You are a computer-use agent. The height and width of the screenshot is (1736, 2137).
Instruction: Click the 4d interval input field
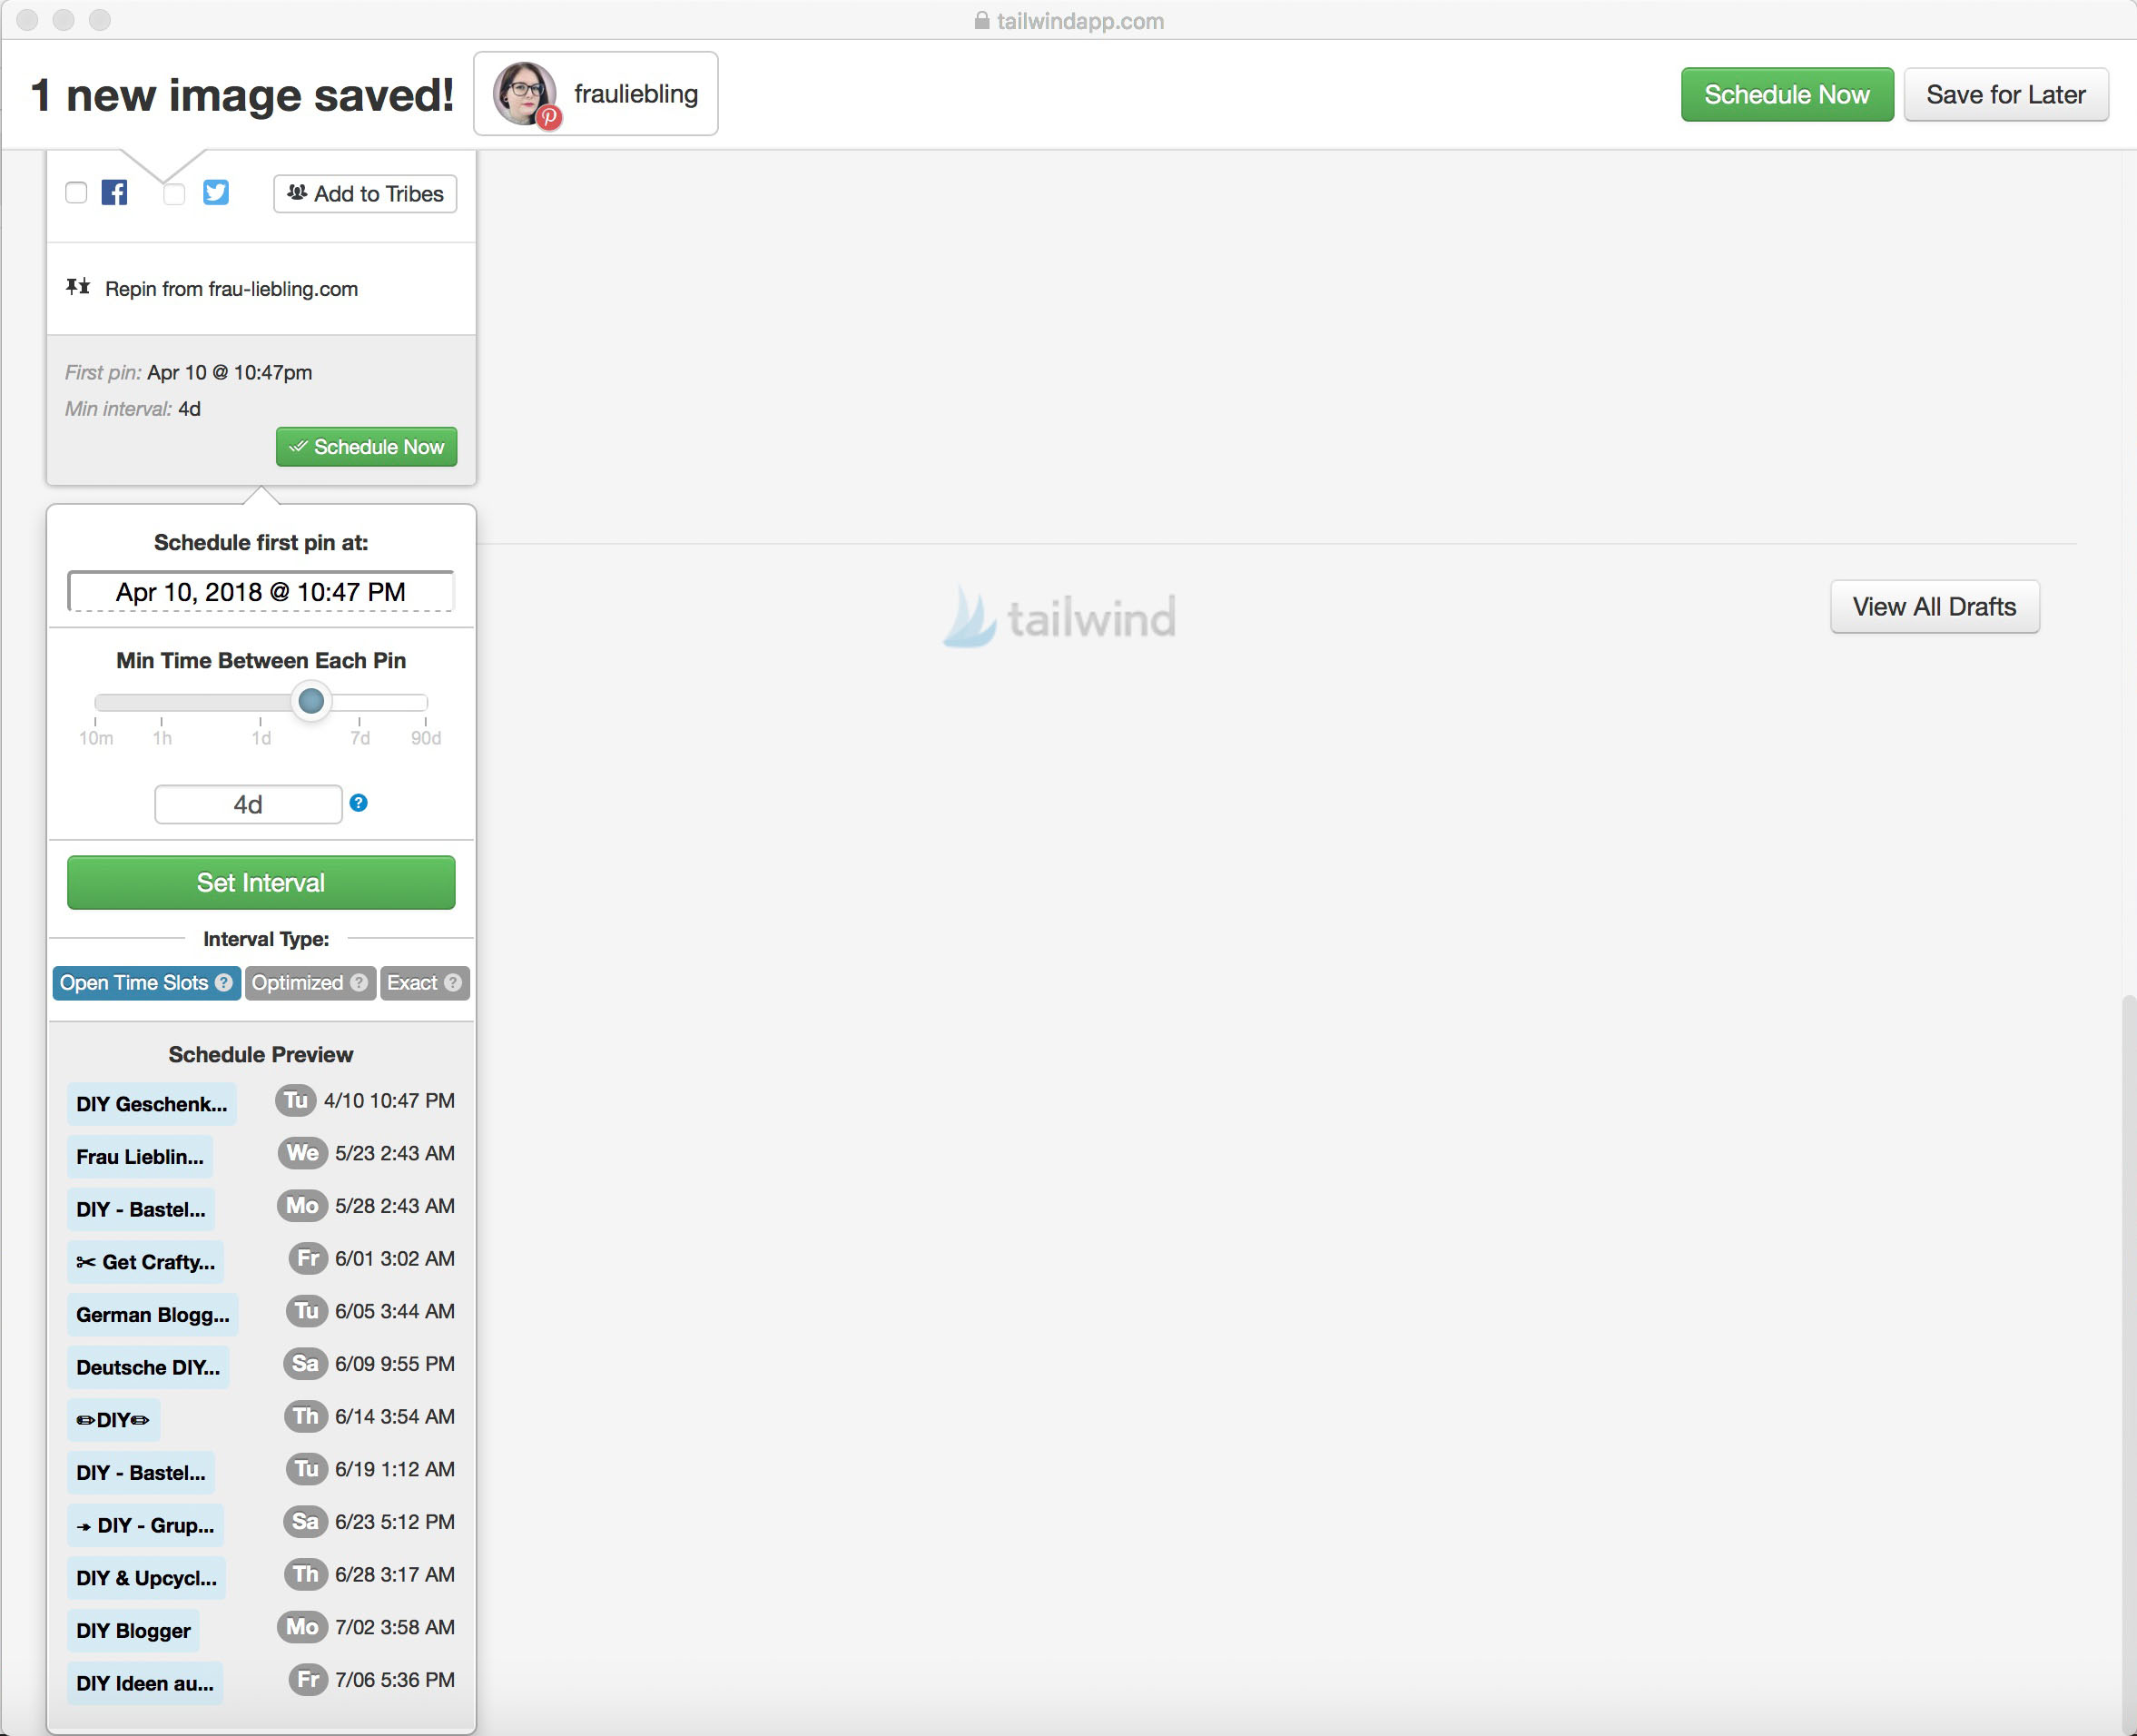[x=248, y=804]
